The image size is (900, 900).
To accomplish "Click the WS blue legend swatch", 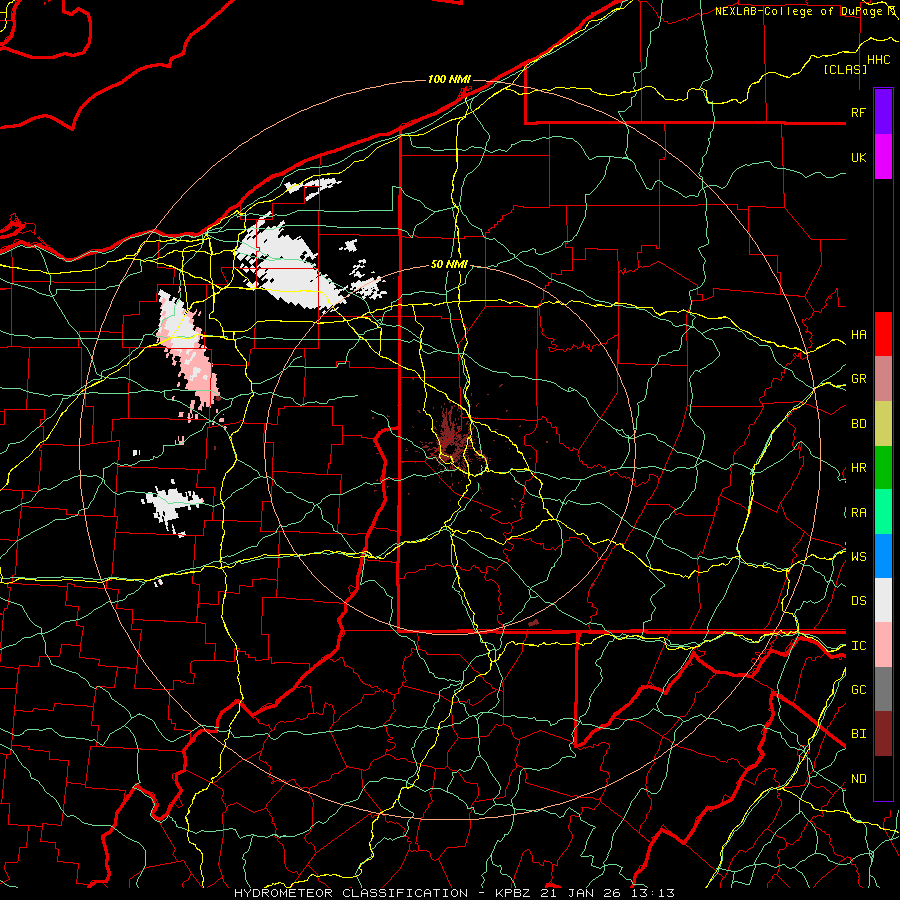I will tap(883, 556).
